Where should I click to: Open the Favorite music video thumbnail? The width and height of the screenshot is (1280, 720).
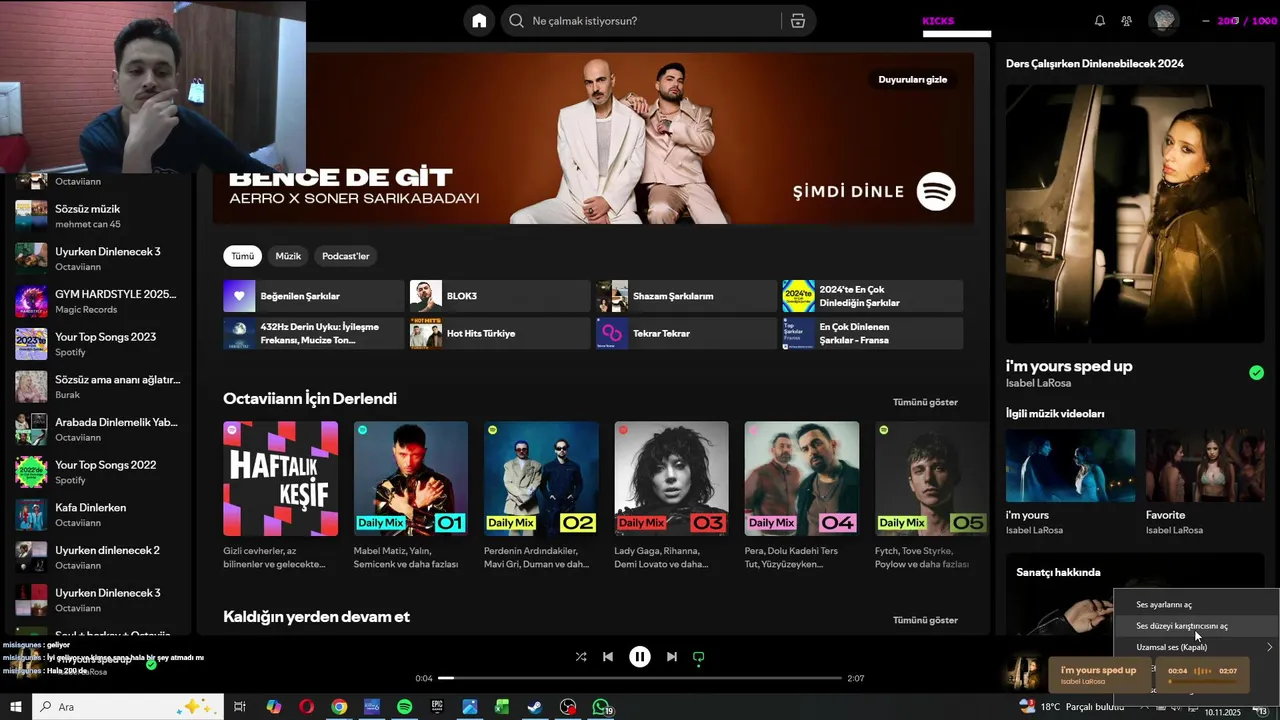[x=1205, y=465]
